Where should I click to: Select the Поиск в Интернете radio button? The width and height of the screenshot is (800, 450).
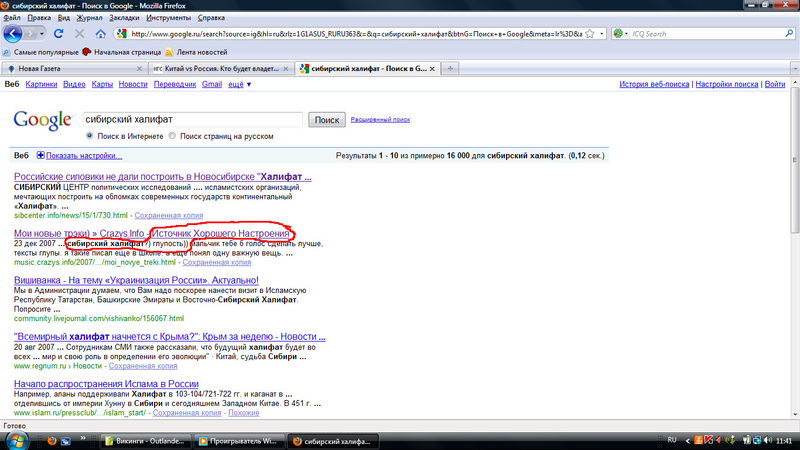point(89,136)
